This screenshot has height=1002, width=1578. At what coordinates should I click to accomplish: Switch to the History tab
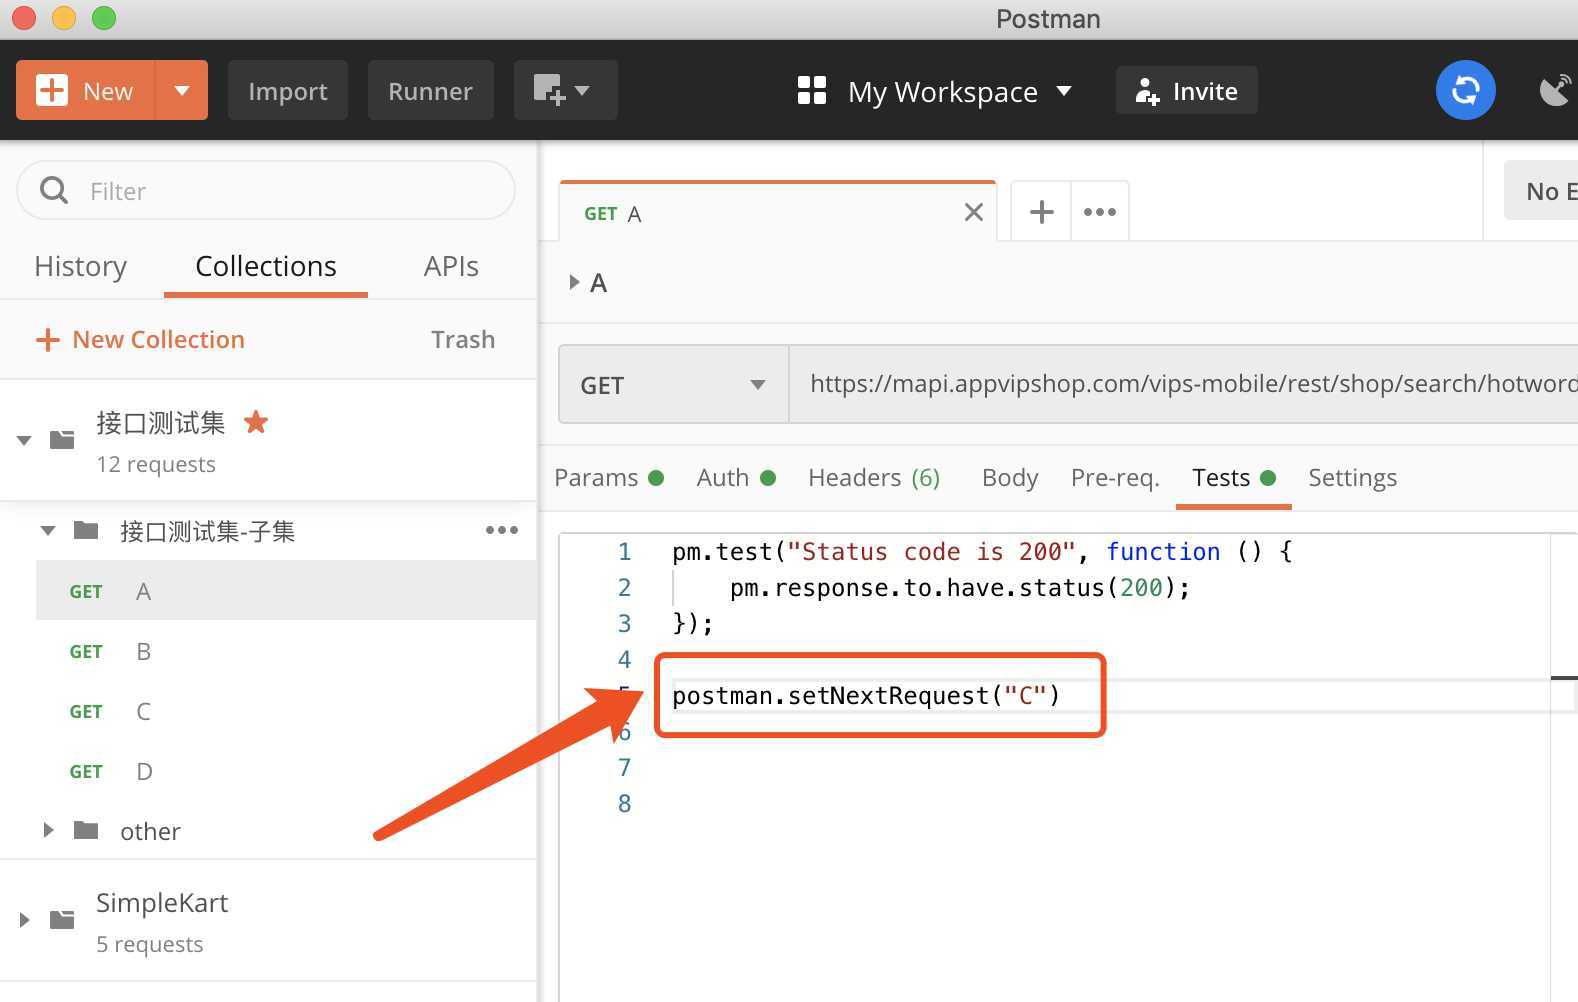80,266
